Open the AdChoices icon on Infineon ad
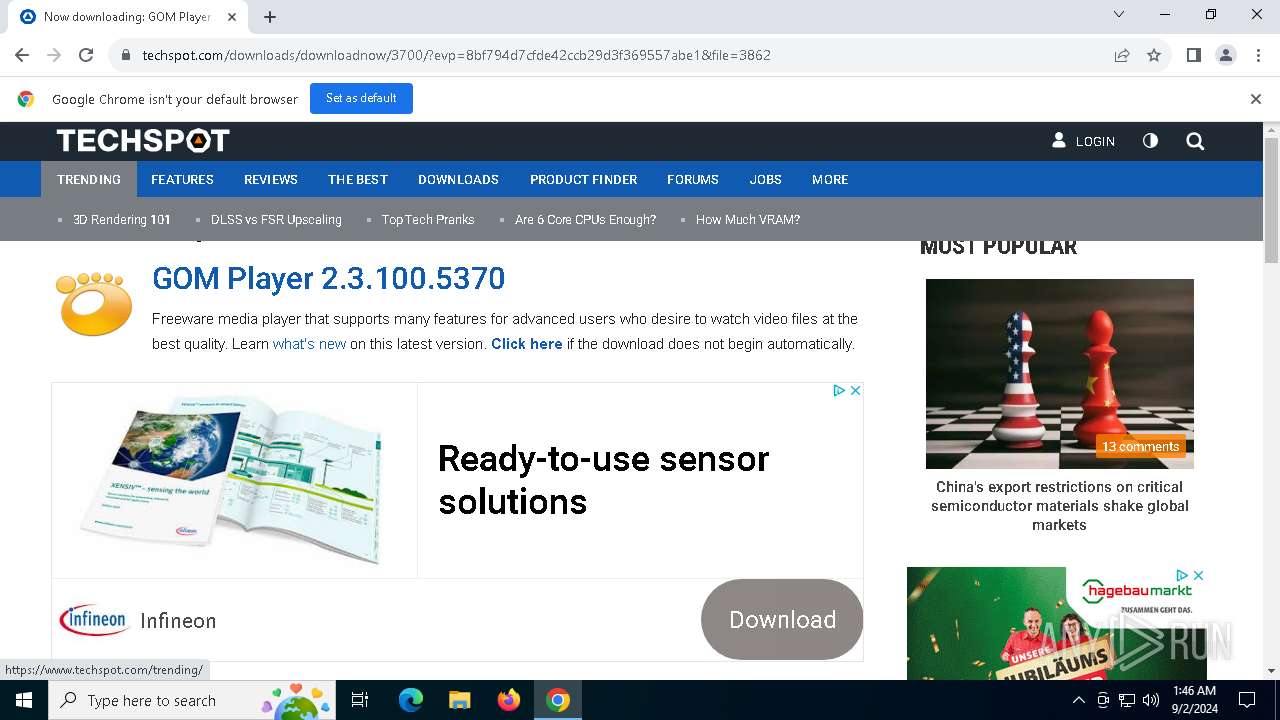This screenshot has width=1280, height=720. (839, 391)
